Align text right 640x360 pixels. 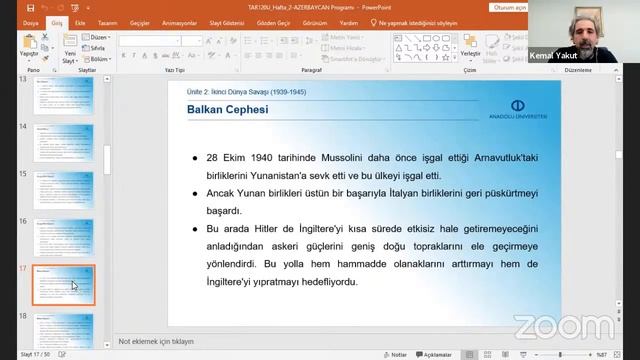tap(269, 56)
